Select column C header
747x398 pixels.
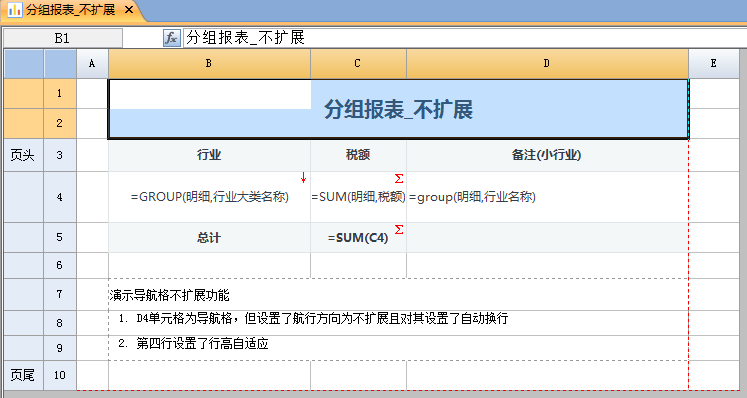358,63
